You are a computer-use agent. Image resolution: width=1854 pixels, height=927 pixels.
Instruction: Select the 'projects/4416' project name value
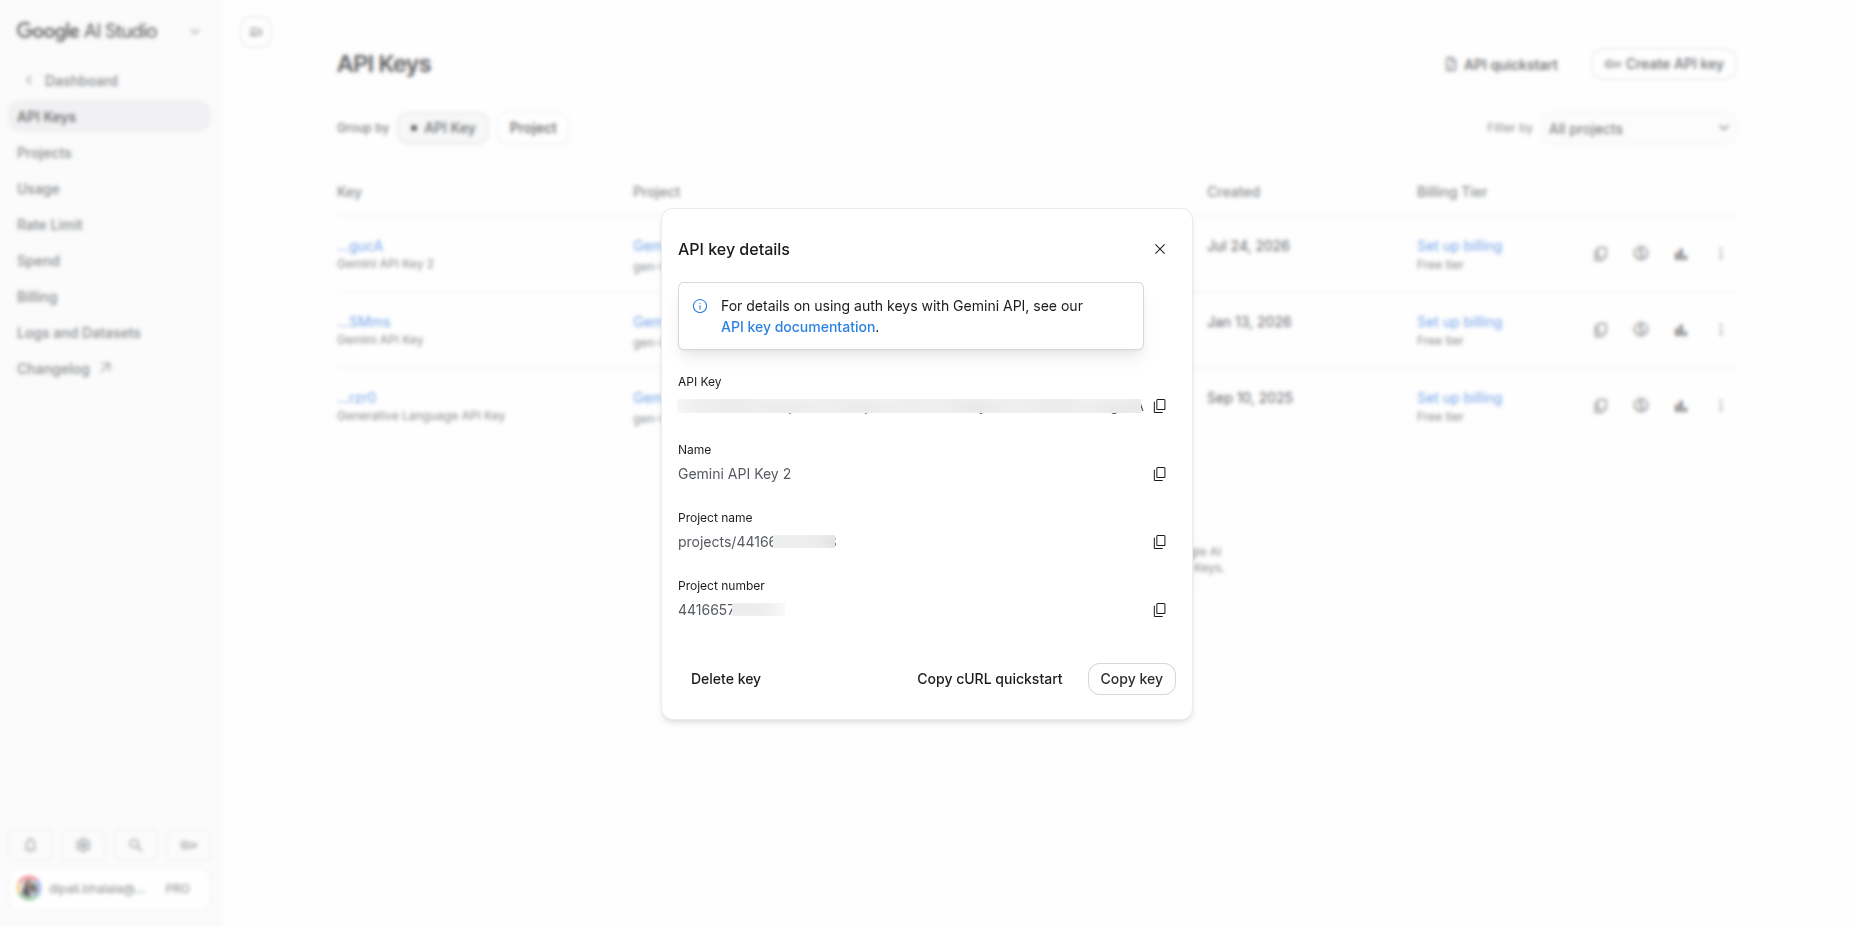coord(757,542)
